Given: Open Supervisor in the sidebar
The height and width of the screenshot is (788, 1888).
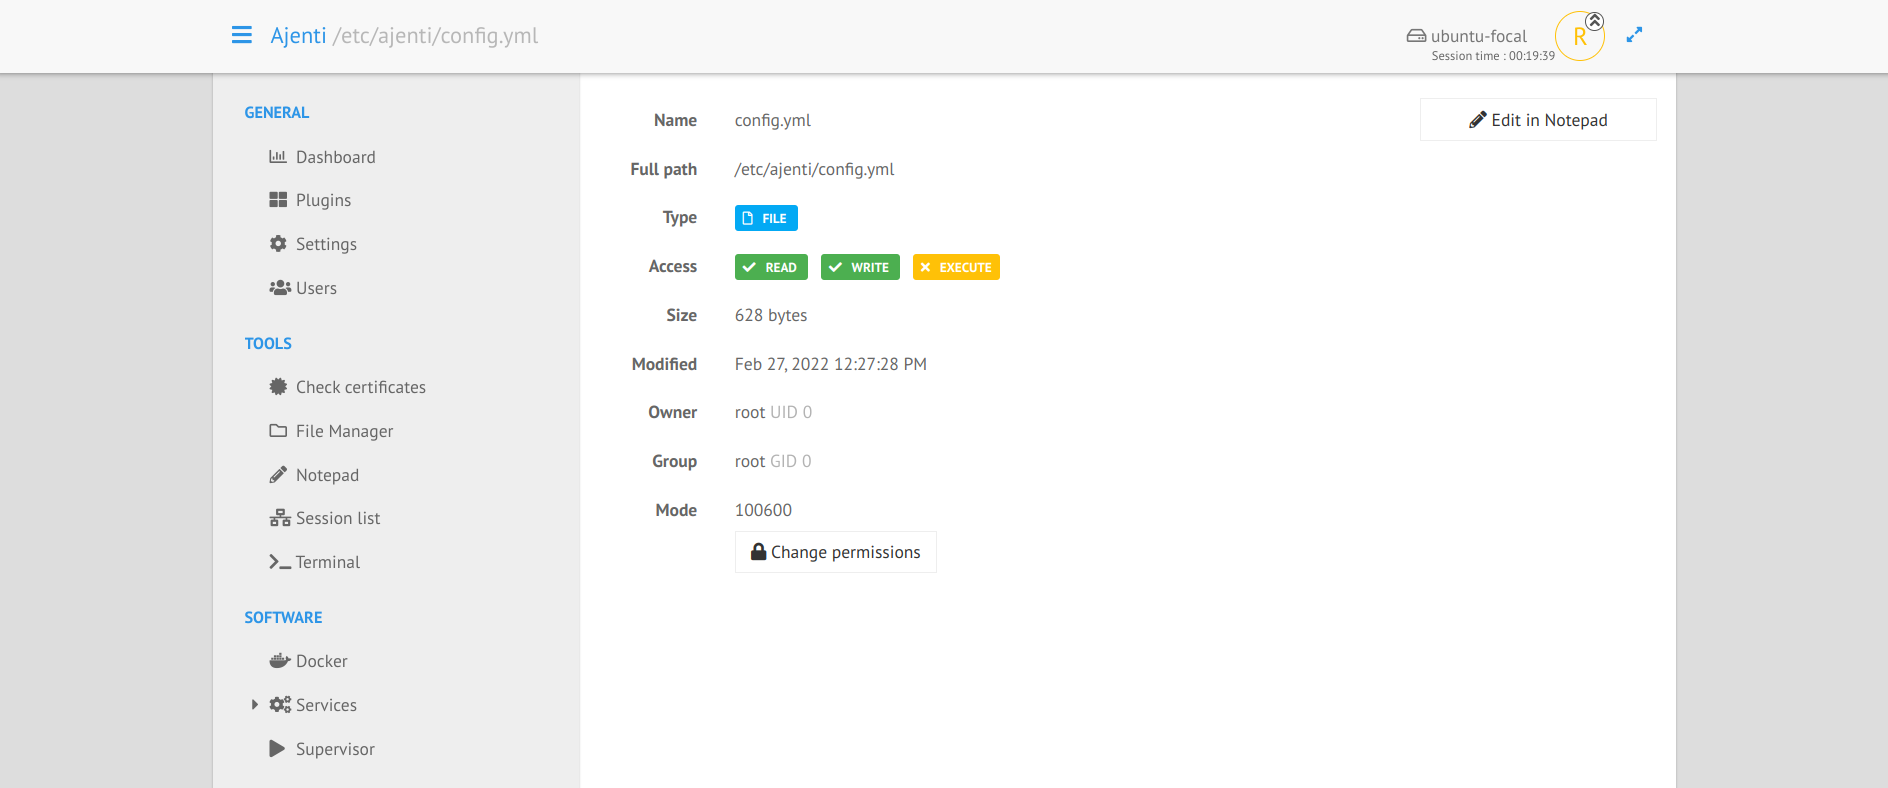Looking at the screenshot, I should tap(335, 749).
